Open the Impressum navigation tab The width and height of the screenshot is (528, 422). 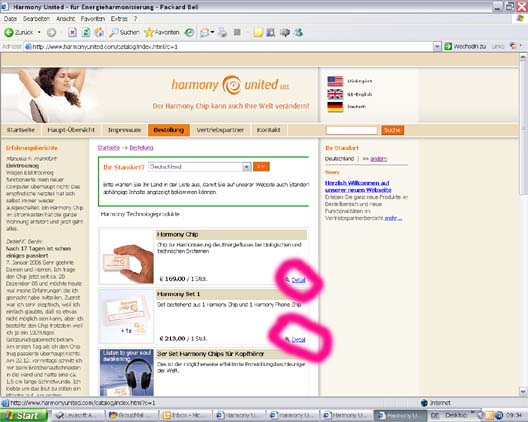click(125, 130)
